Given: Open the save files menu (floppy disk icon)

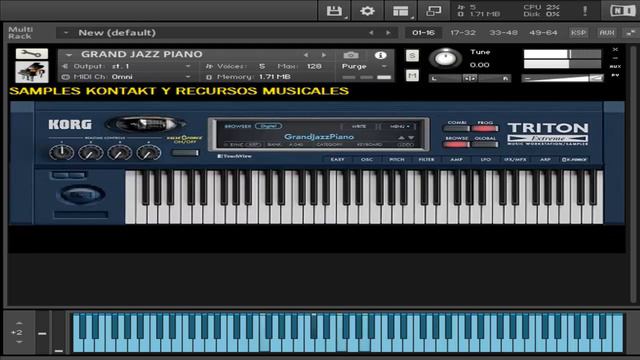Looking at the screenshot, I should [334, 11].
